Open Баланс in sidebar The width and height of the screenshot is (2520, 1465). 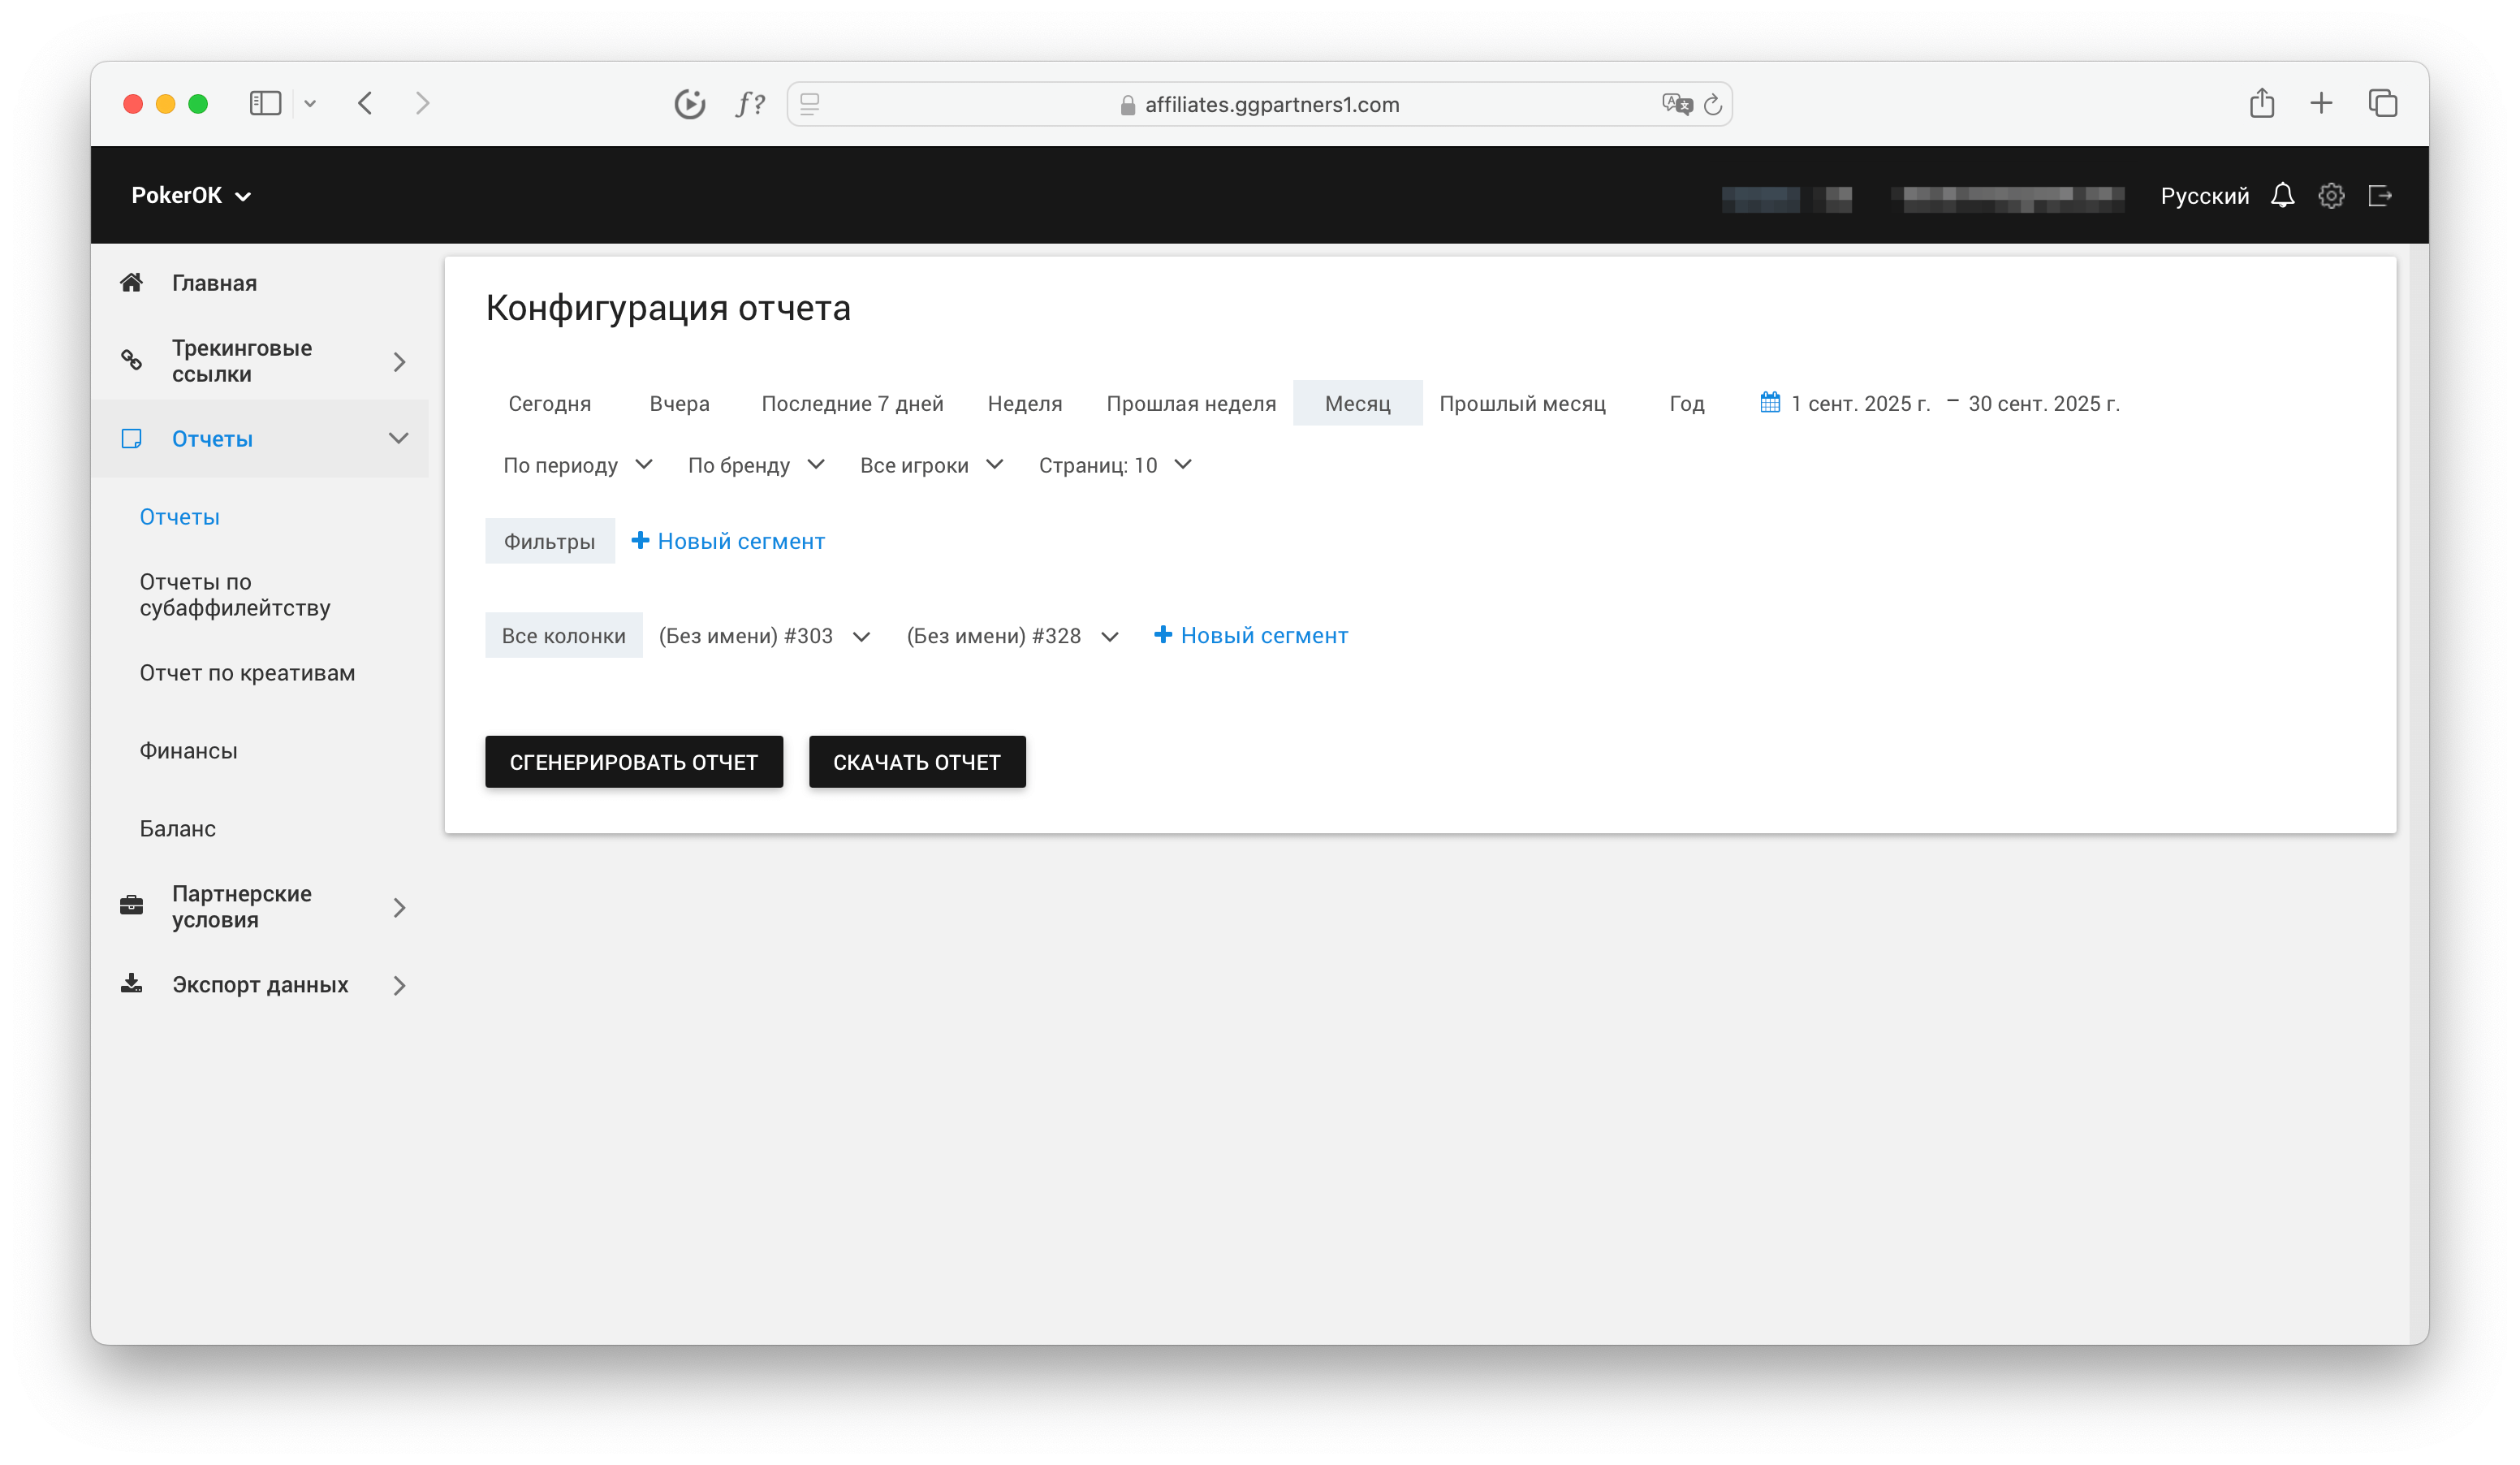click(177, 829)
